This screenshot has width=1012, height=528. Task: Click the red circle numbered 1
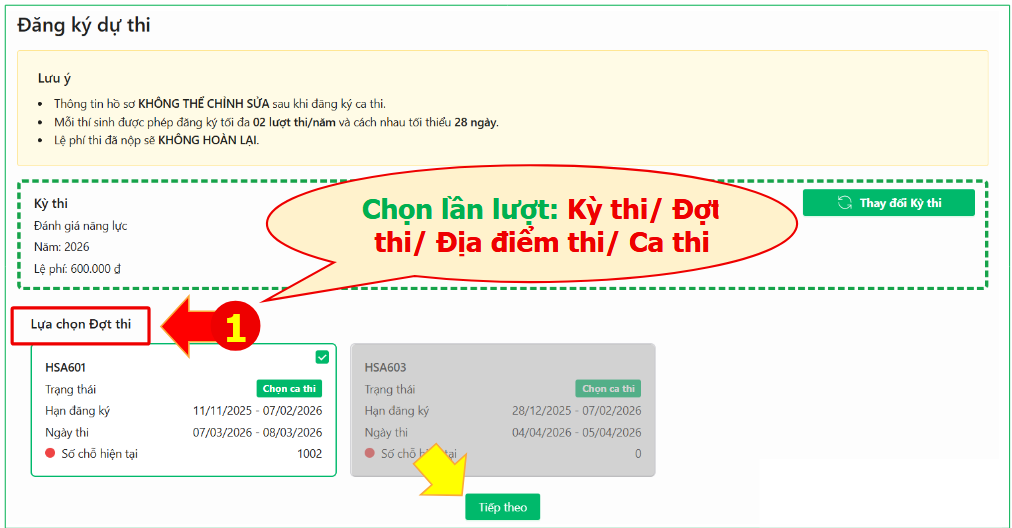point(235,328)
